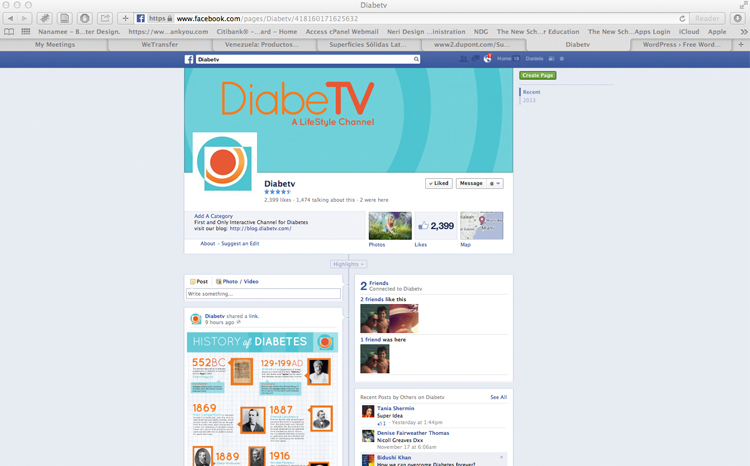Screen dimensions: 750x466
Task: Click the search magnifier in Facebook search
Action: [416, 59]
